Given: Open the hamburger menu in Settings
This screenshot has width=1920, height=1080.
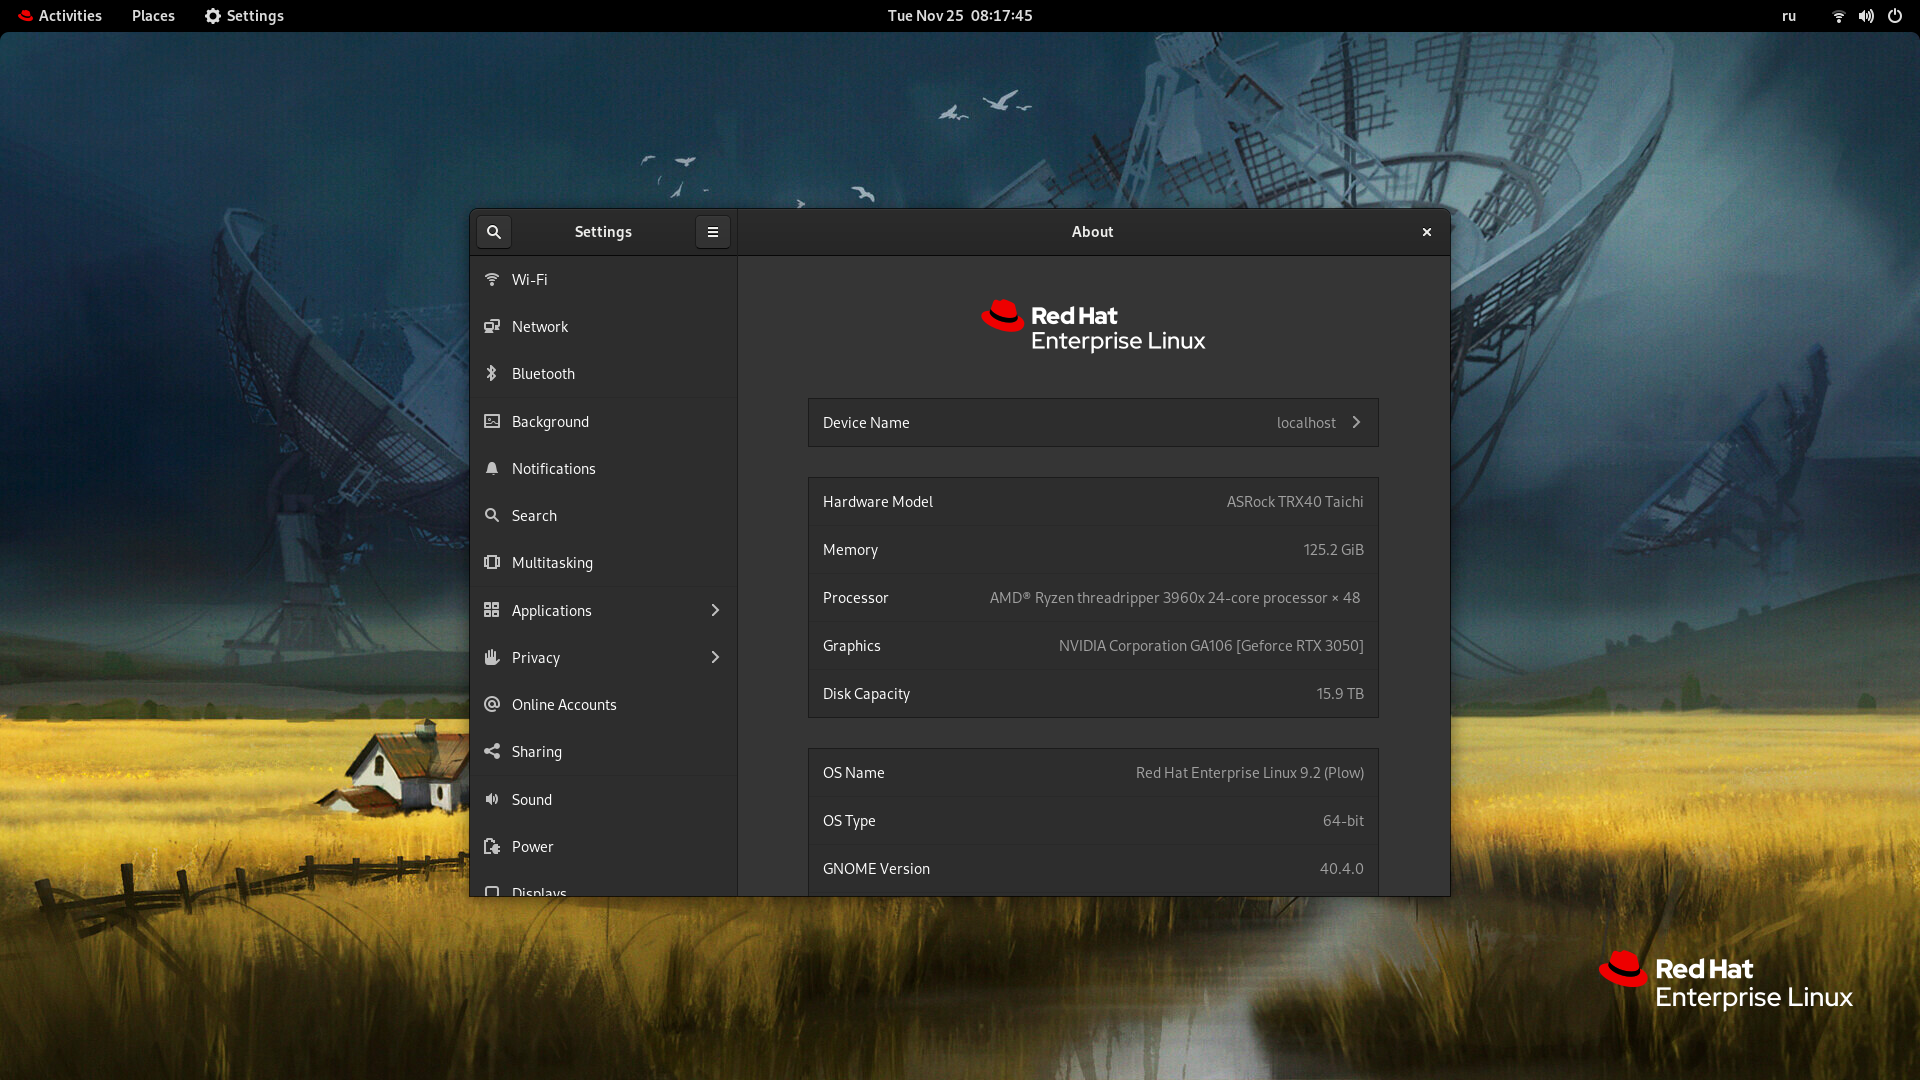Looking at the screenshot, I should pos(713,232).
